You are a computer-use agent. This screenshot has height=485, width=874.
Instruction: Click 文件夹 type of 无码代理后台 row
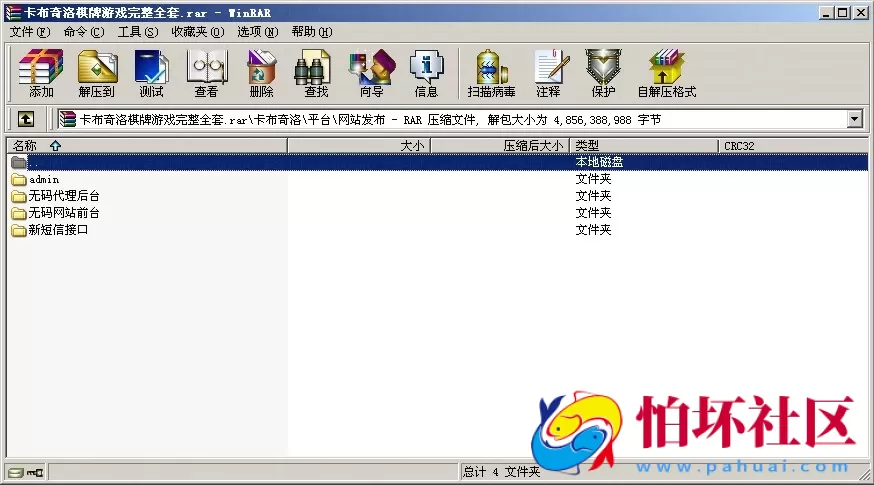coord(593,196)
